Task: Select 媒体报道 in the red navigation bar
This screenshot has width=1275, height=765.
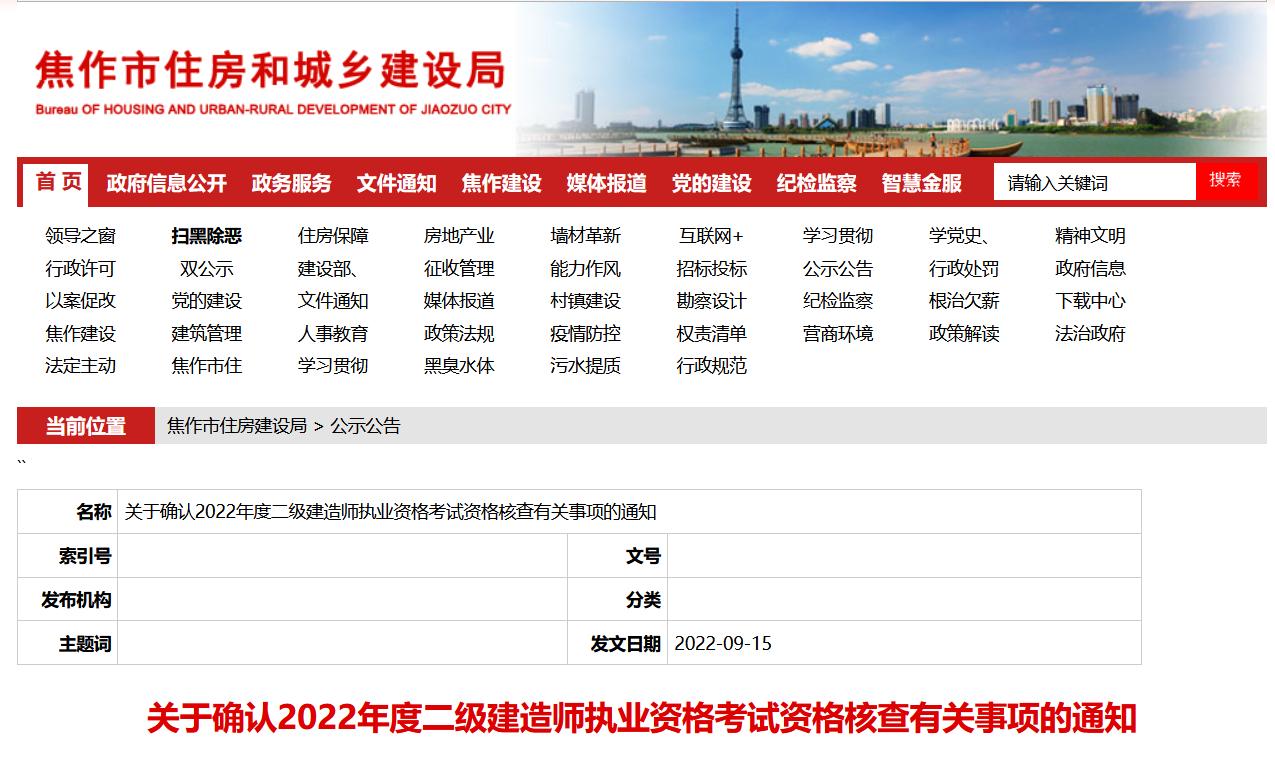Action: (607, 183)
